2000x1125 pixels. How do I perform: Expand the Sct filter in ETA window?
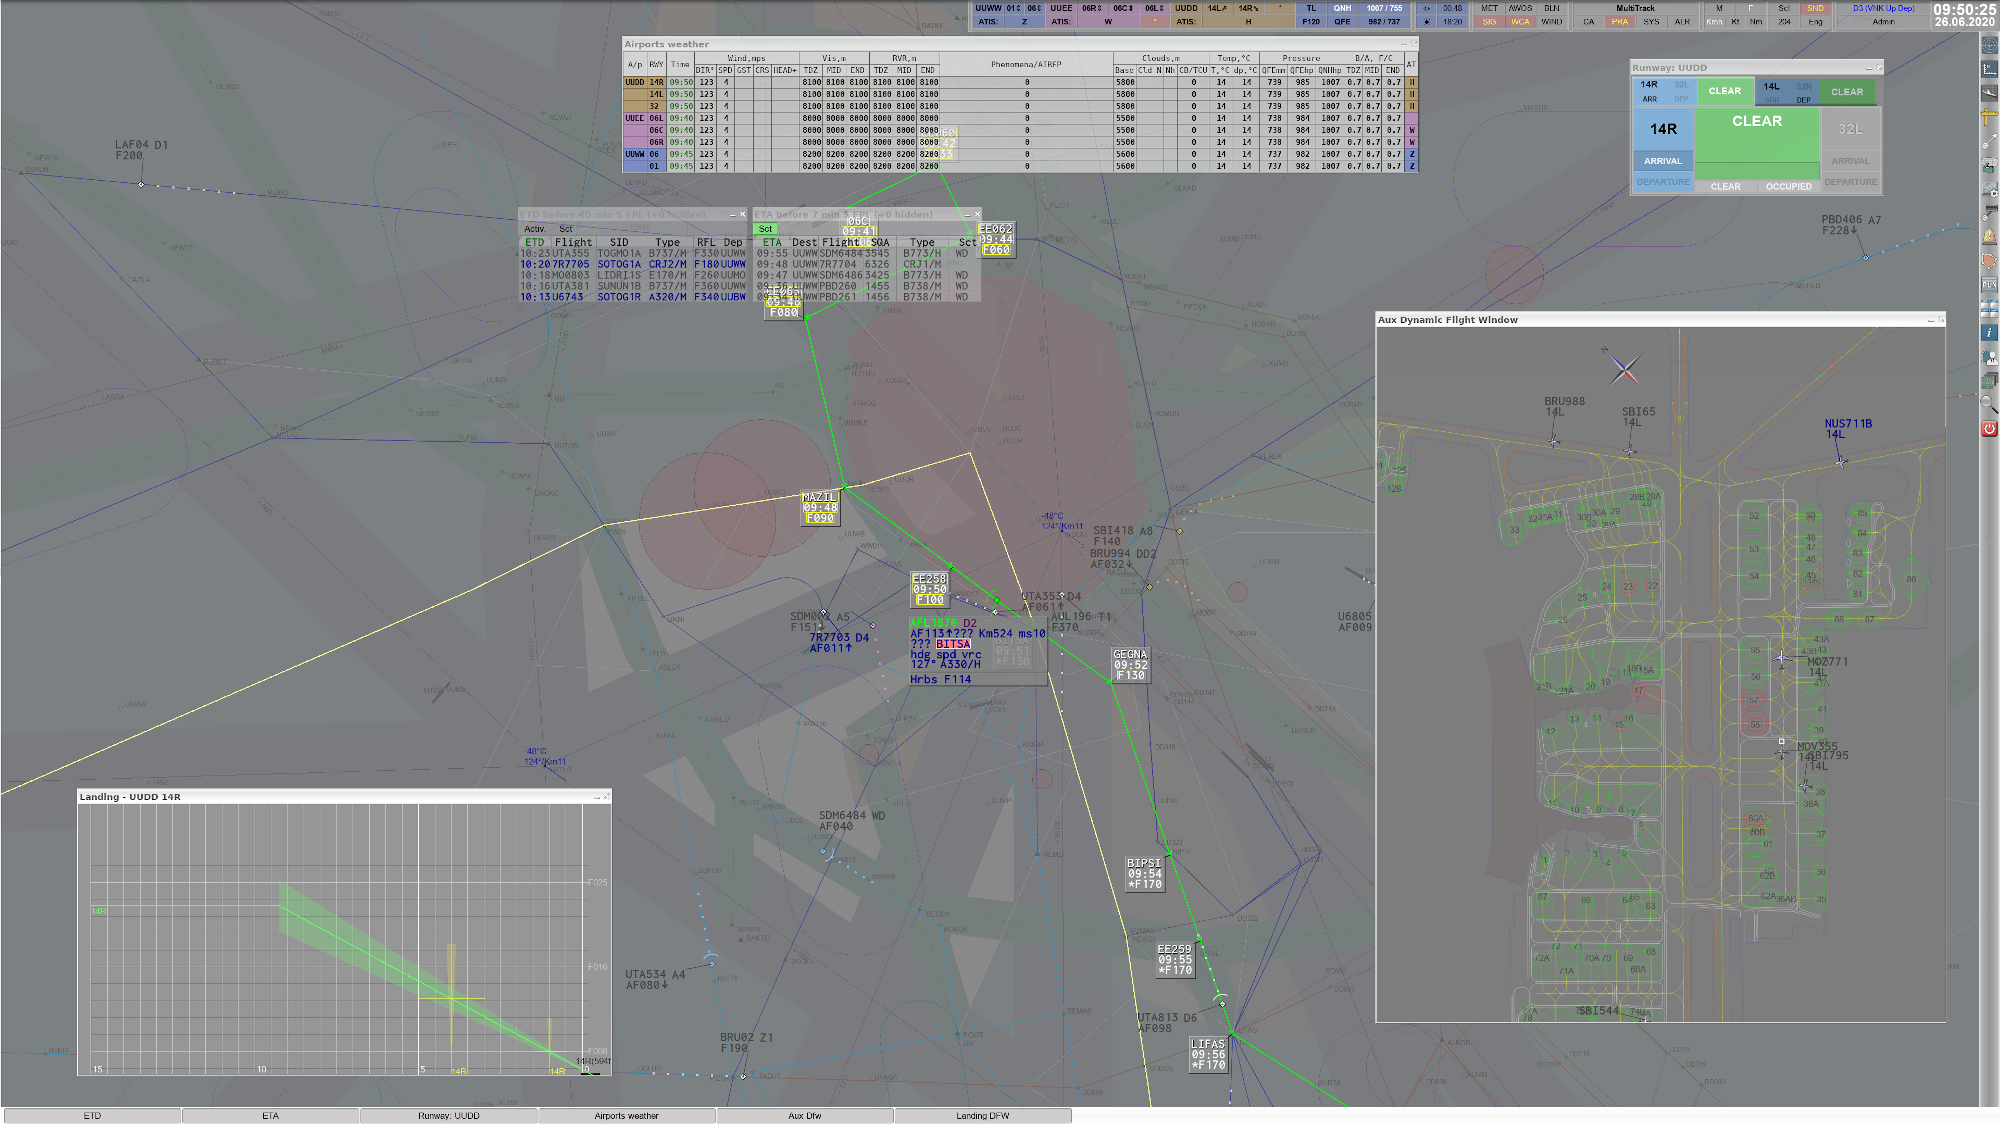[x=765, y=229]
